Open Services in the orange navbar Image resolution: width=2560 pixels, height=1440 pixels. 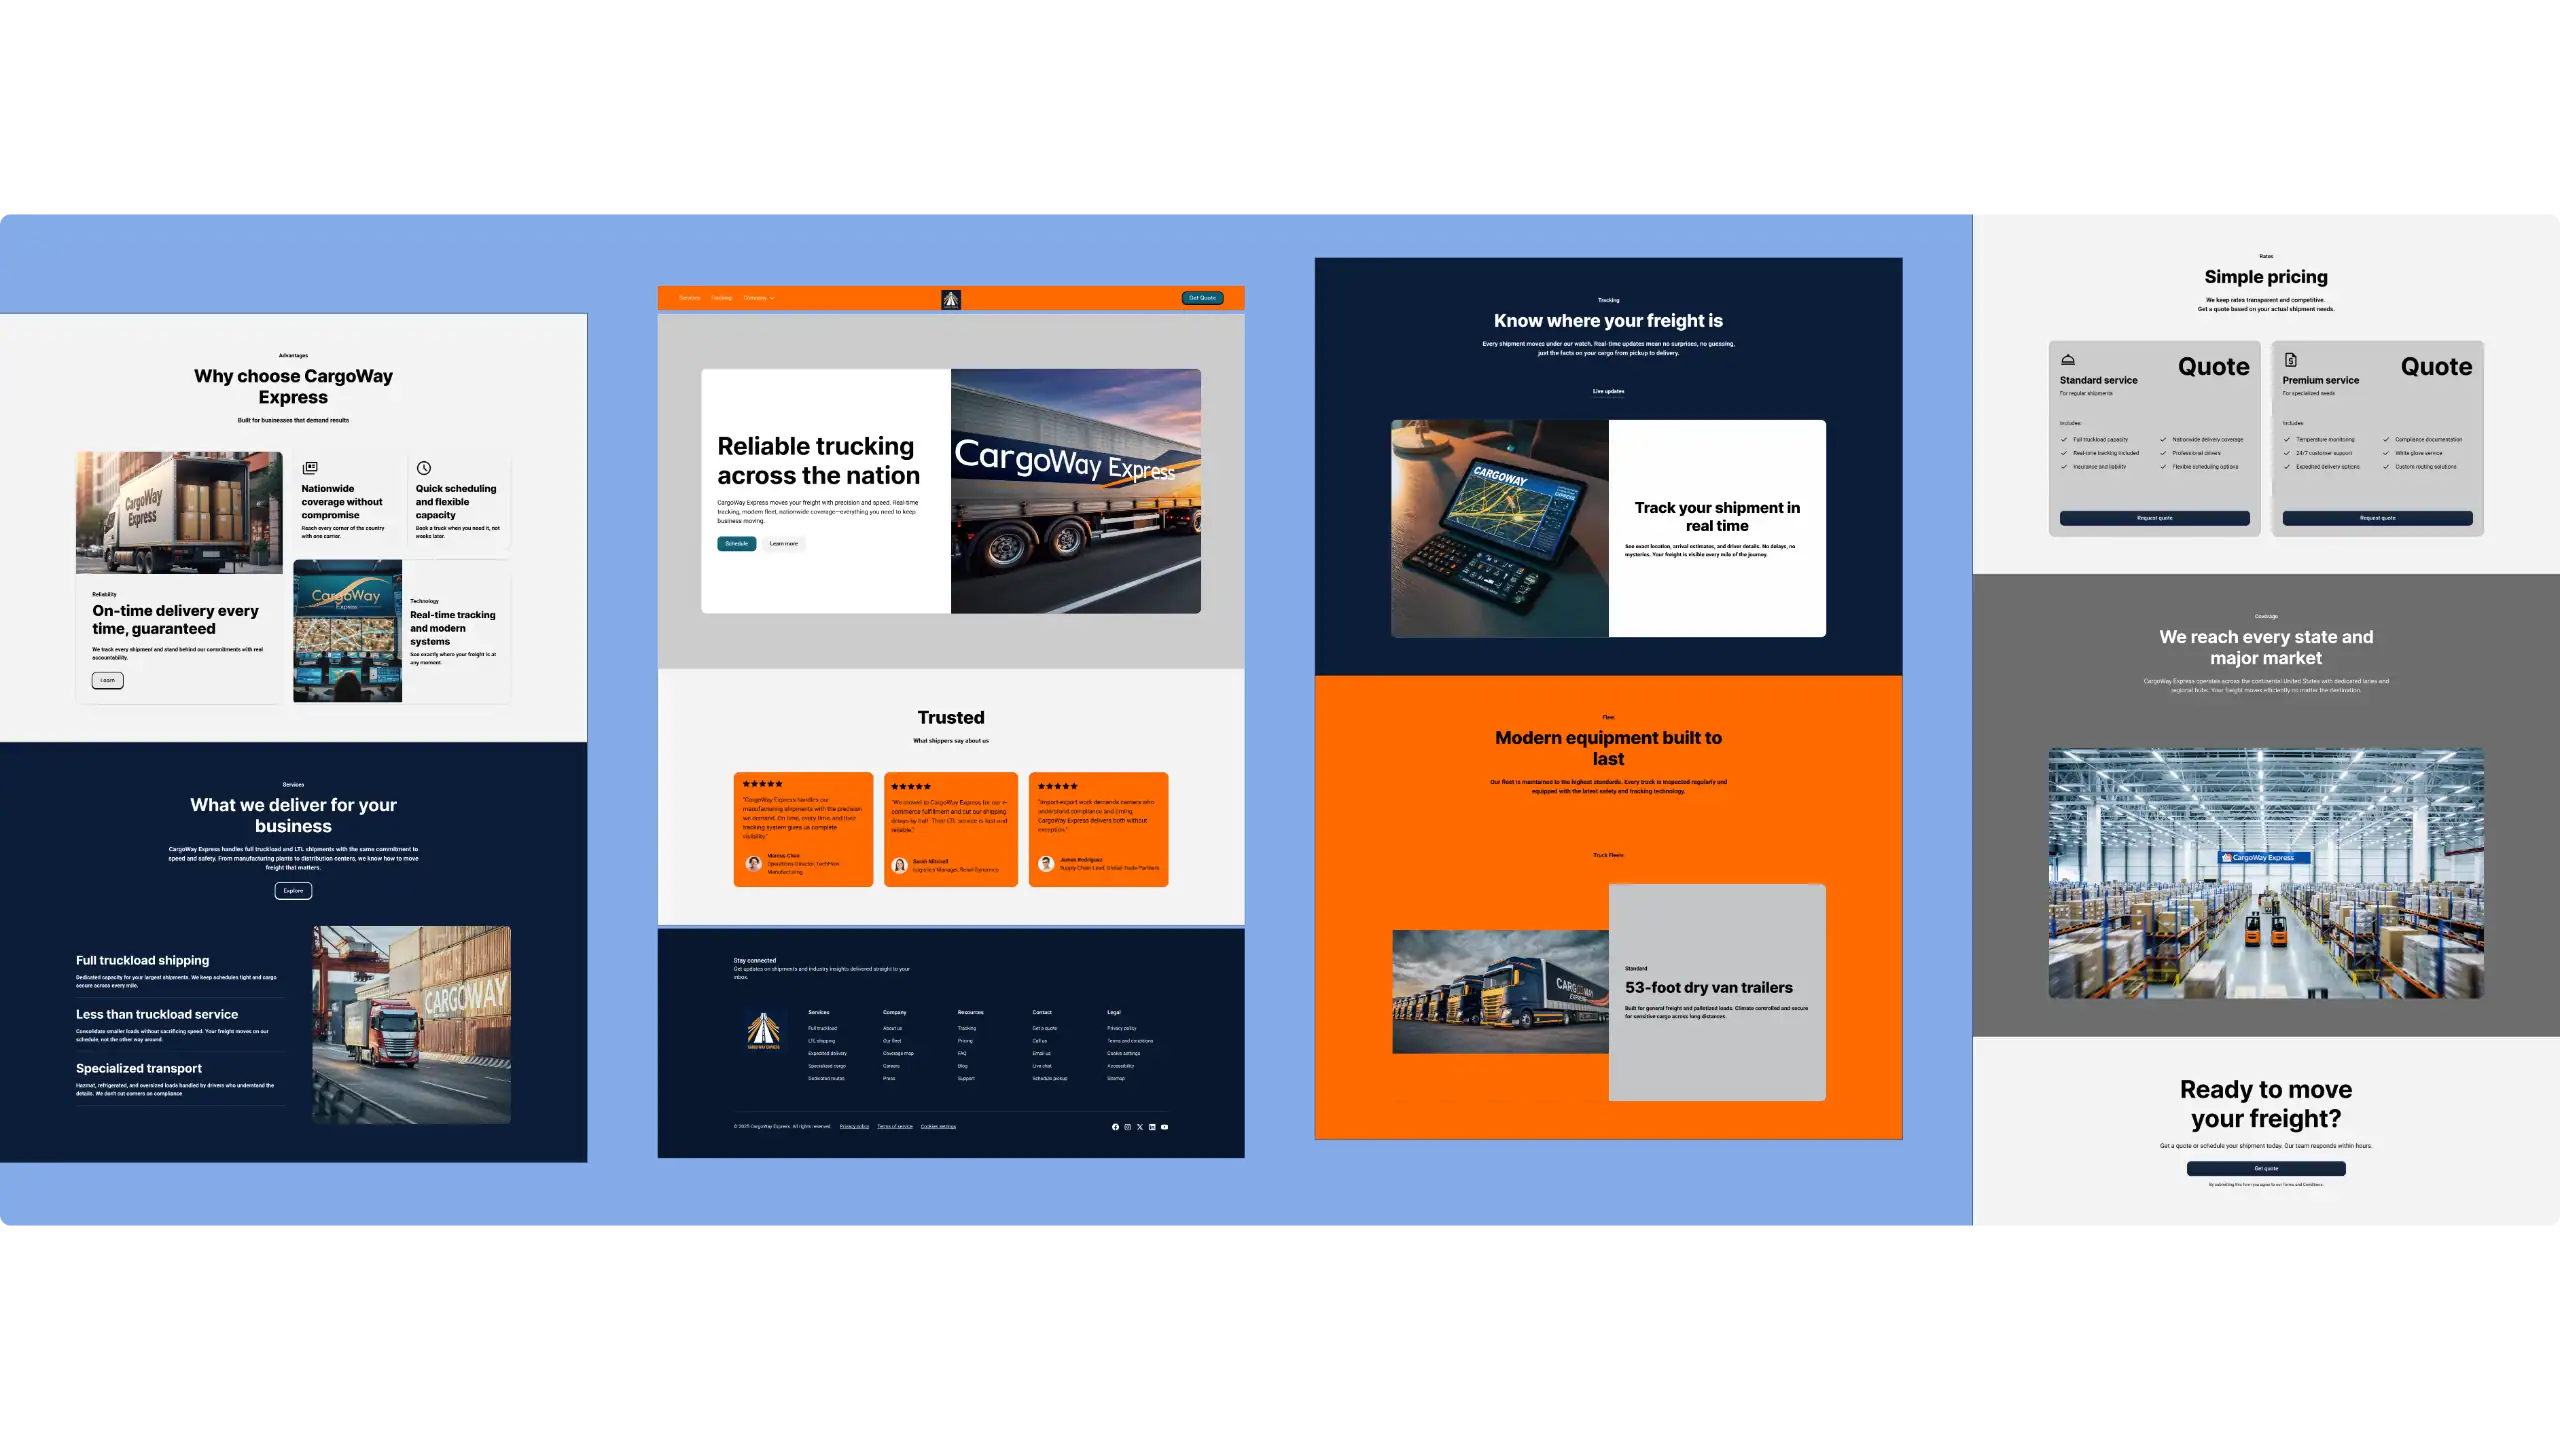click(x=690, y=298)
